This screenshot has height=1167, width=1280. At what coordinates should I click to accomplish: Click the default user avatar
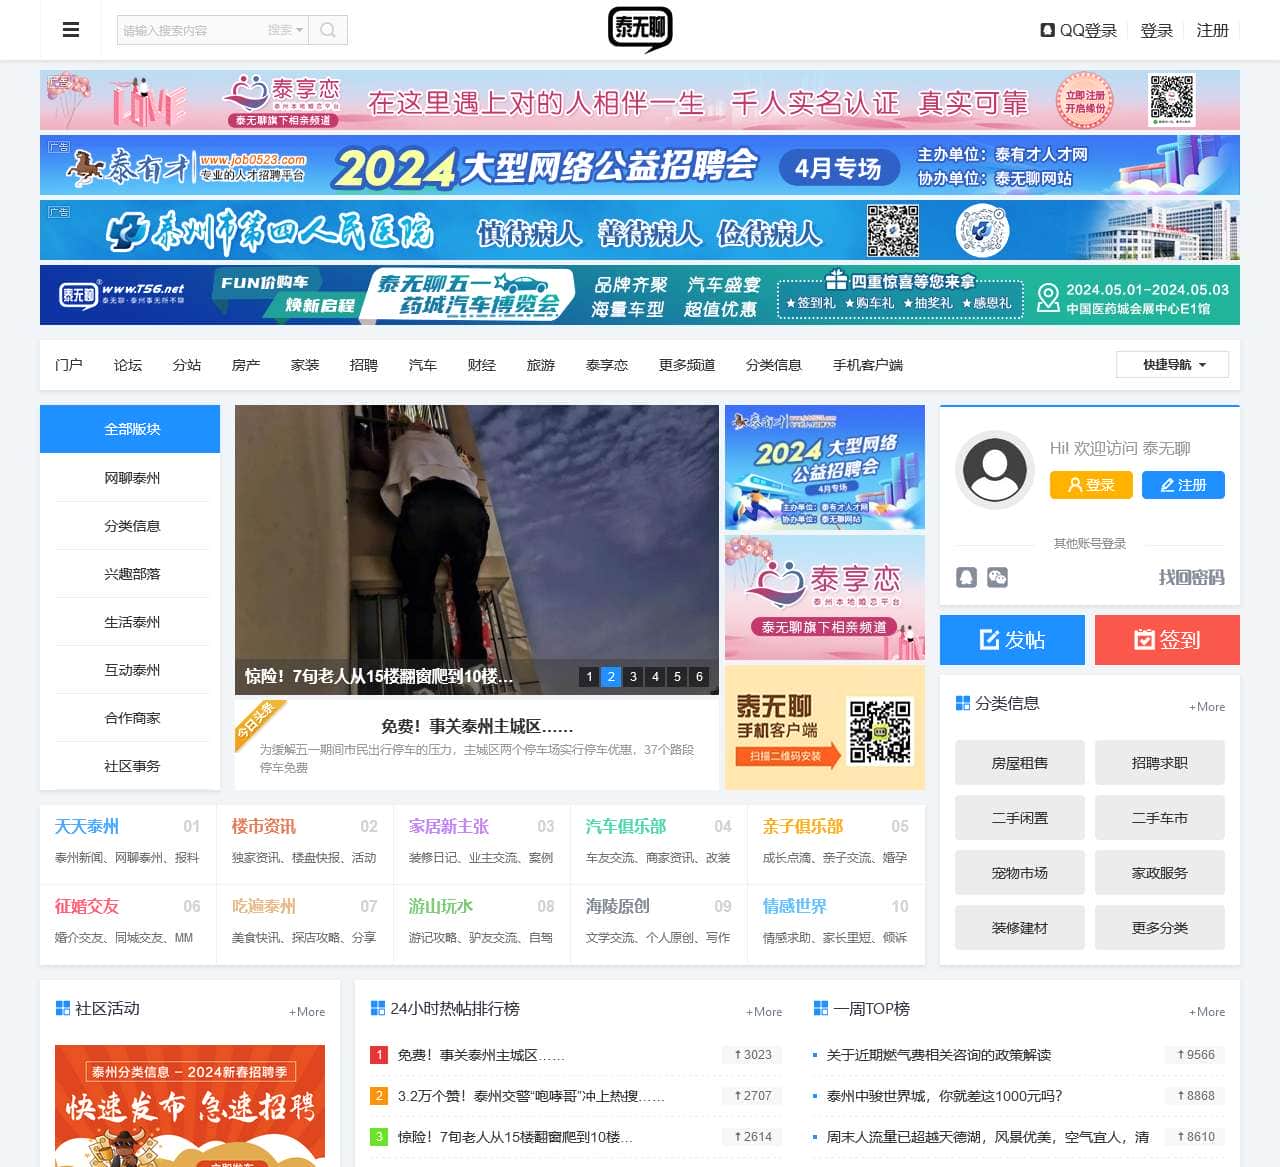click(994, 469)
